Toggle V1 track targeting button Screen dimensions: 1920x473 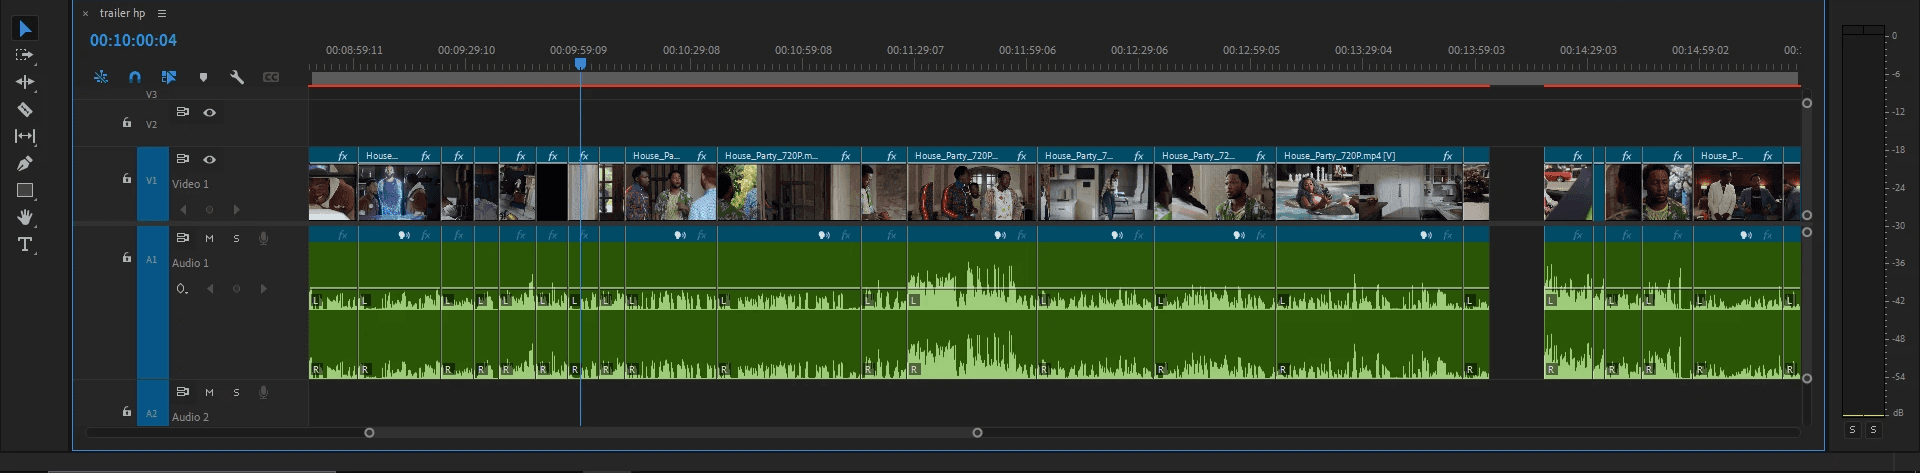pos(152,181)
